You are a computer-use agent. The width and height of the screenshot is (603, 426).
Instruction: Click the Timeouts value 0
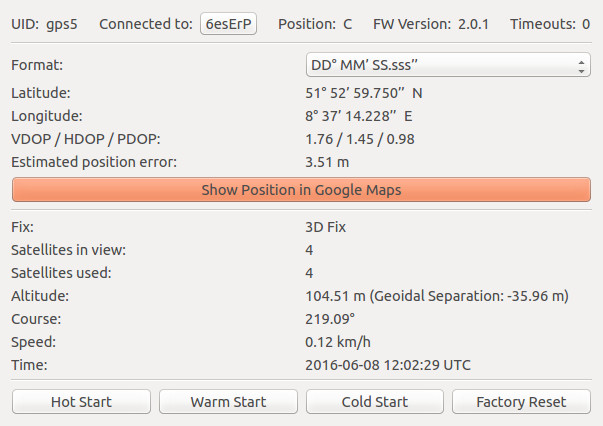click(x=586, y=24)
